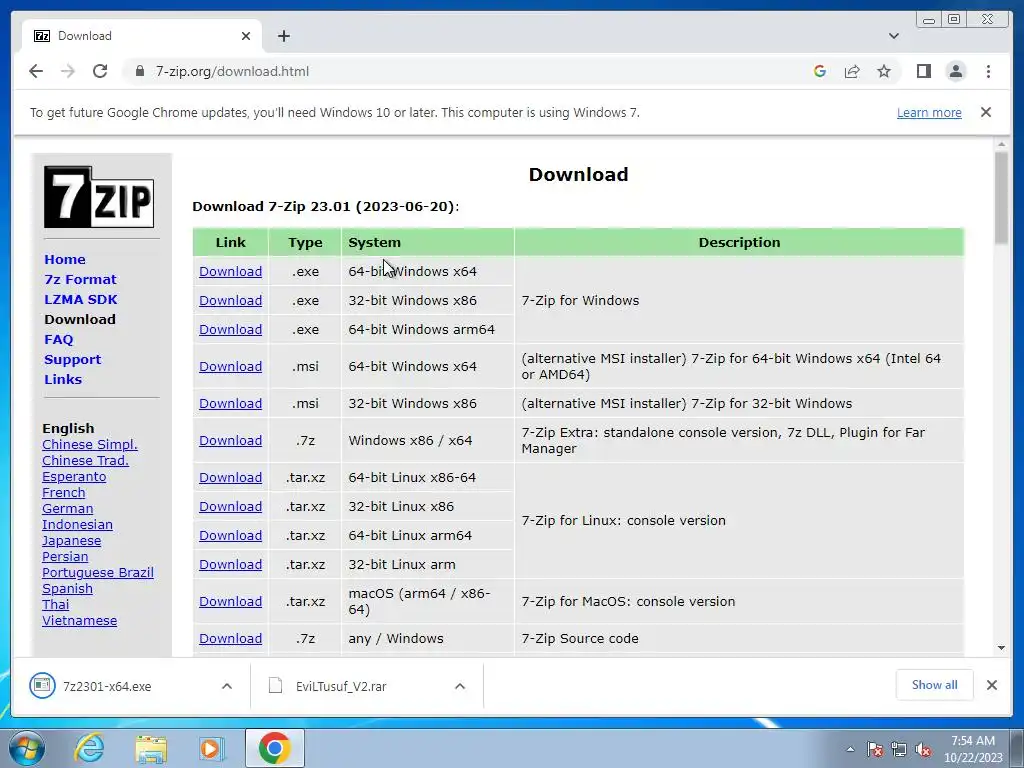
Task: Bookmark this page with the star icon
Action: click(884, 71)
